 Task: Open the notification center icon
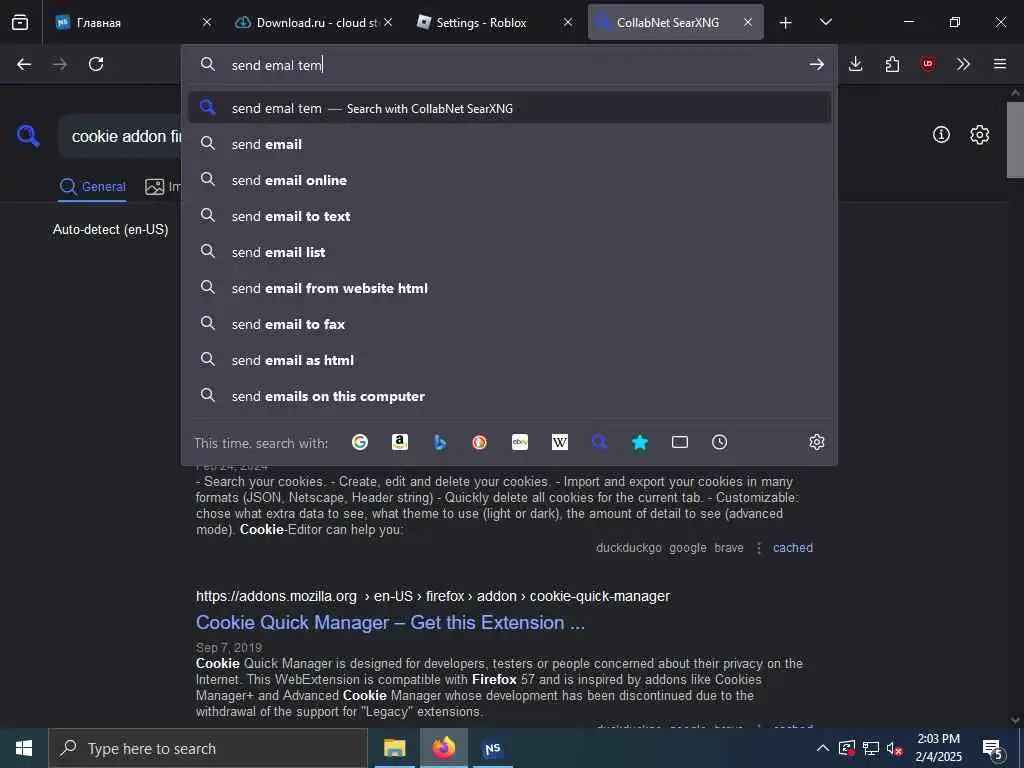pyautogui.click(x=993, y=749)
